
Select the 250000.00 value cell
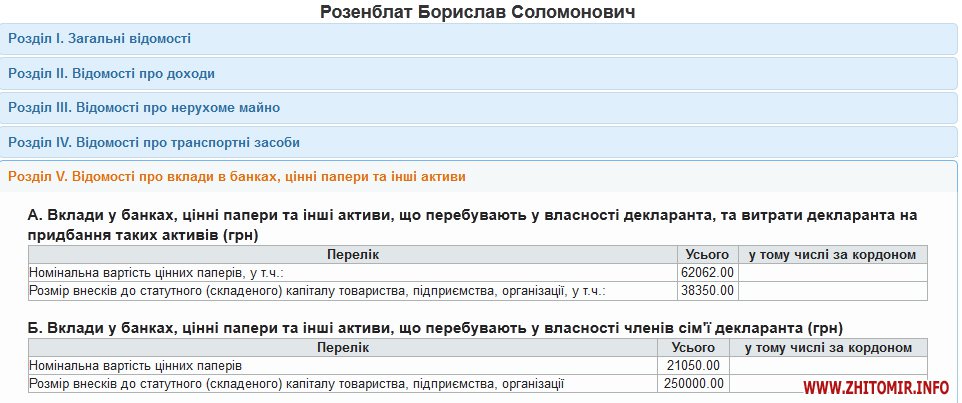click(693, 383)
